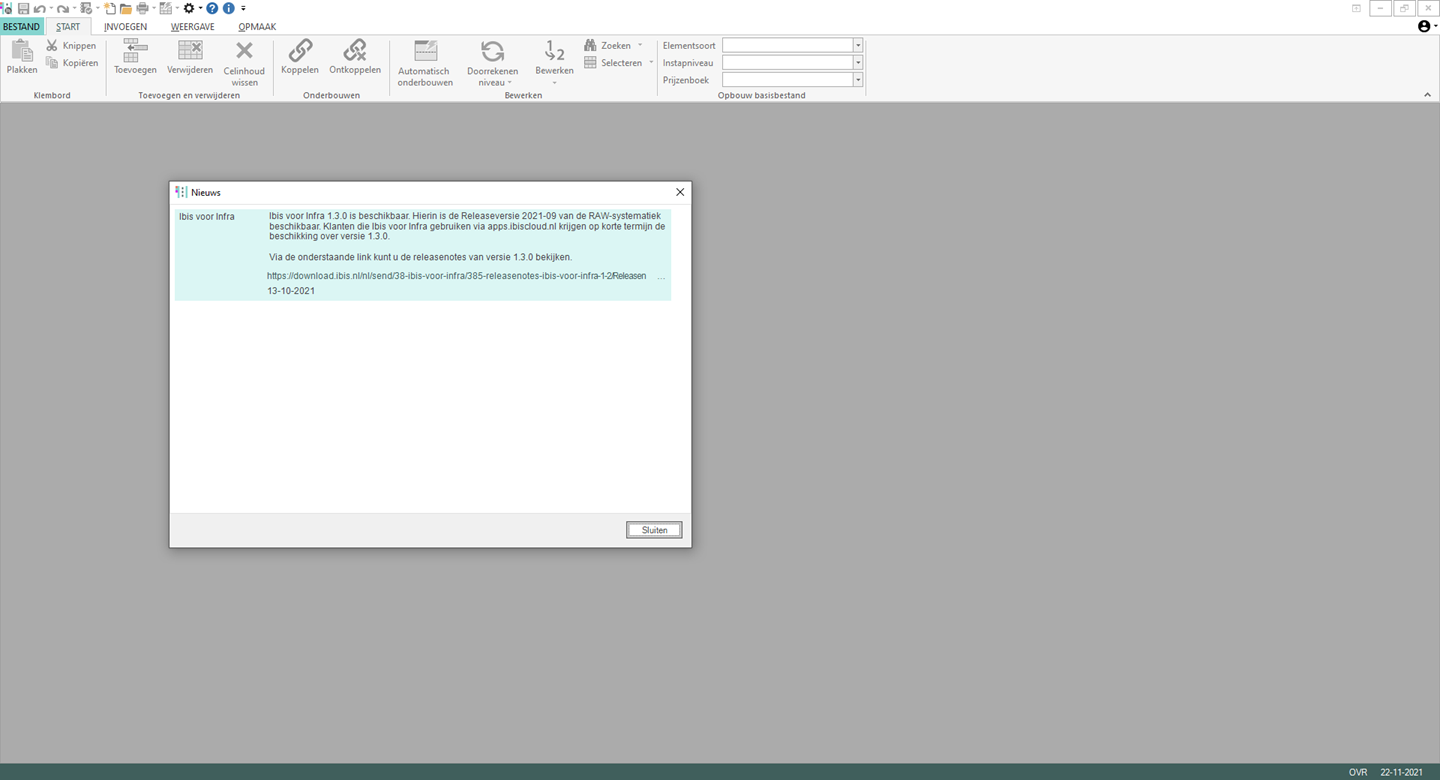Switch to the INVOEGEN tab
Viewport: 1440px width, 780px height.
click(125, 27)
